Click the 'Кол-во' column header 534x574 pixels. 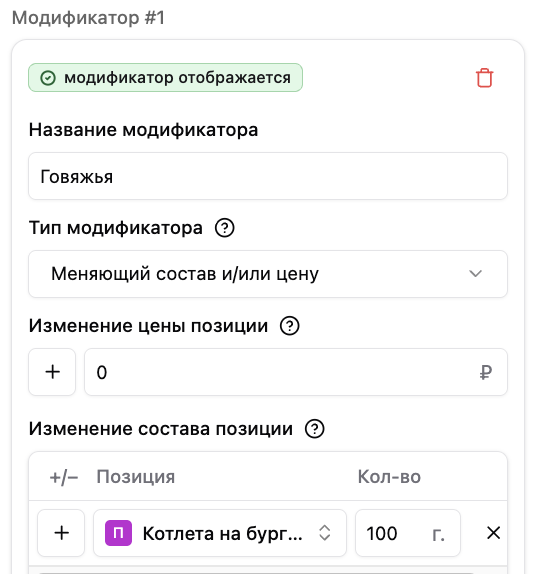point(389,477)
